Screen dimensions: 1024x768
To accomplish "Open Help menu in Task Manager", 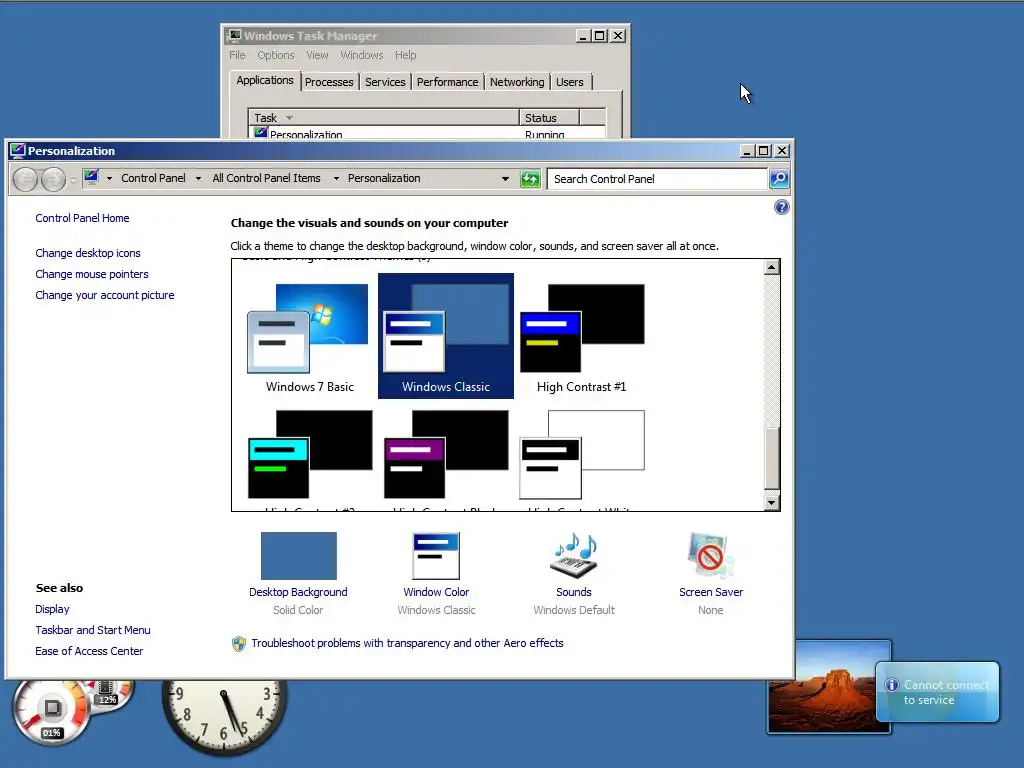I will pos(406,55).
